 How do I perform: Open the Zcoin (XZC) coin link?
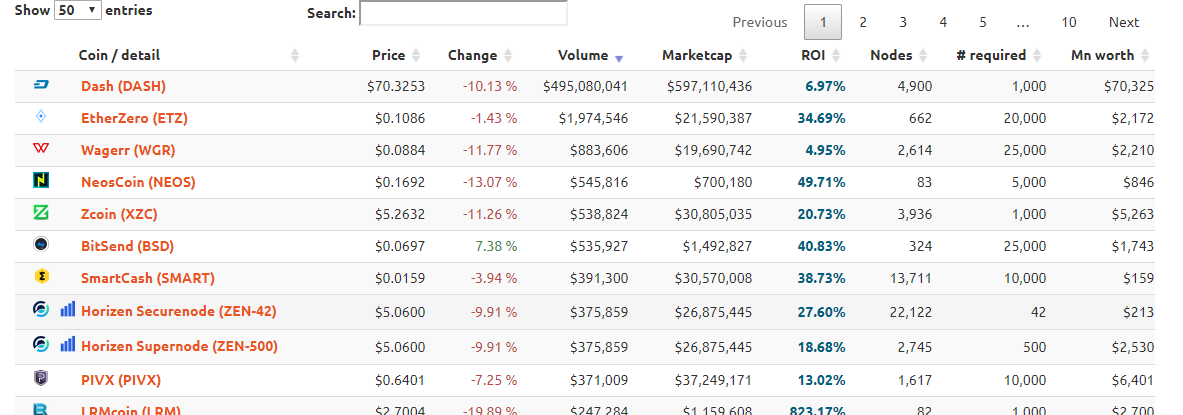[120, 214]
